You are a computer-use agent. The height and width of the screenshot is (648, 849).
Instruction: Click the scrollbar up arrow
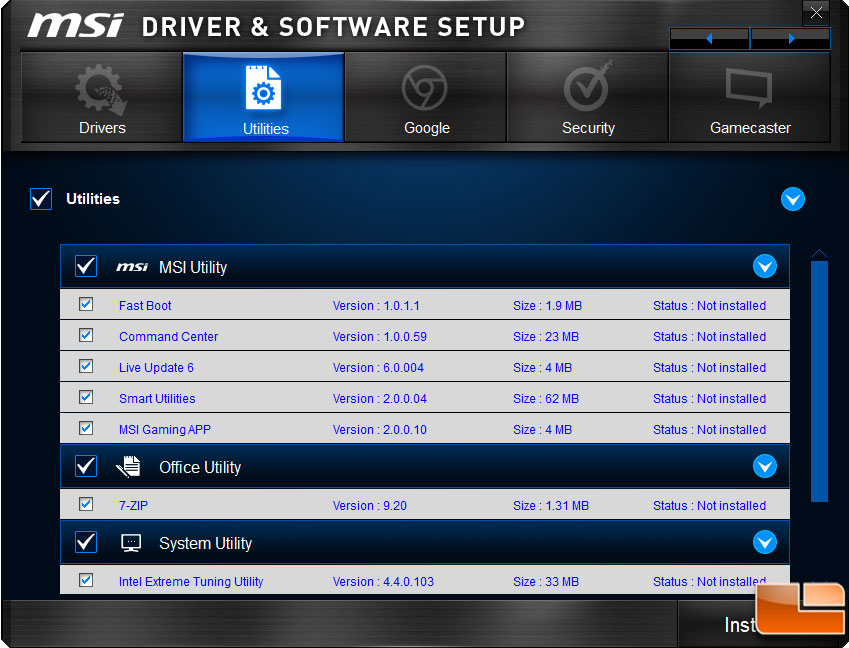point(819,254)
